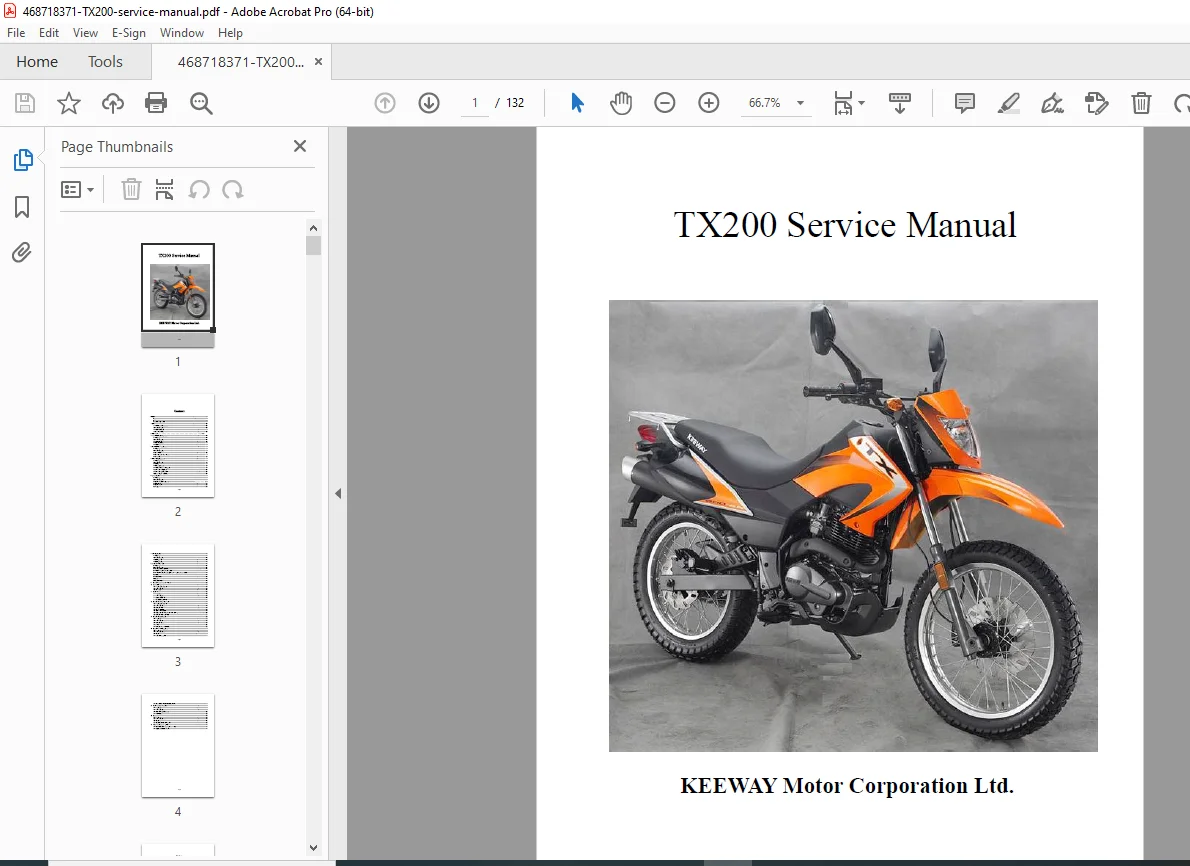This screenshot has width=1190, height=866.
Task: Click the Stamp tool icon
Action: (x=1097, y=103)
